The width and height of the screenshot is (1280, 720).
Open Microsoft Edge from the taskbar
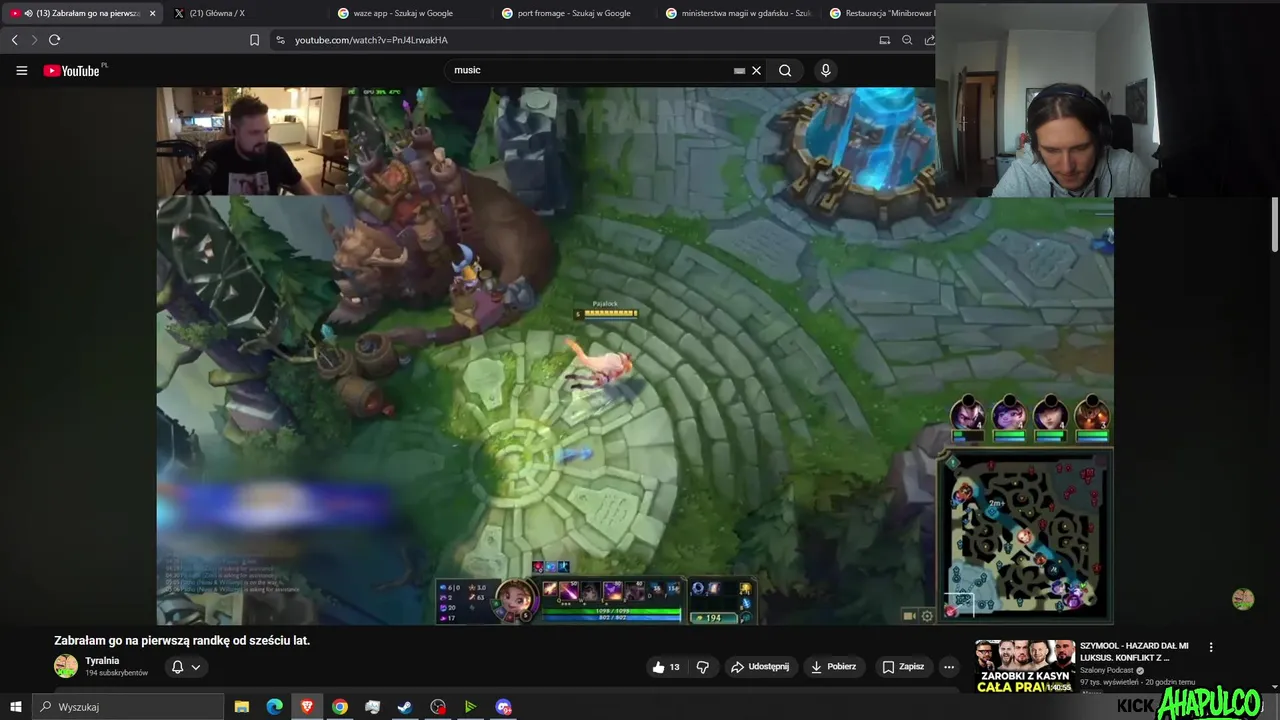tap(274, 707)
